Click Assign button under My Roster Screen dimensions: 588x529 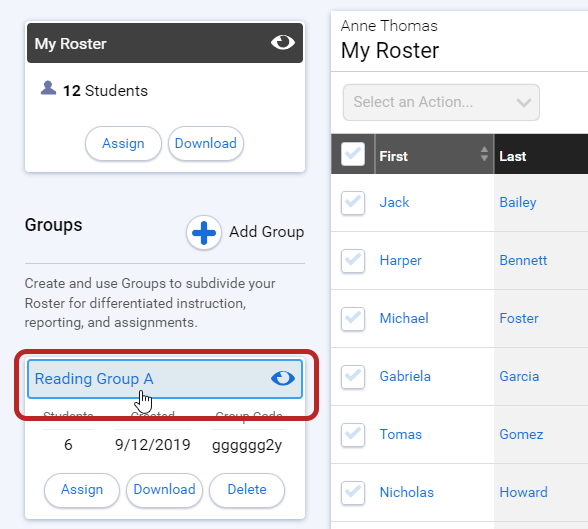tap(123, 144)
